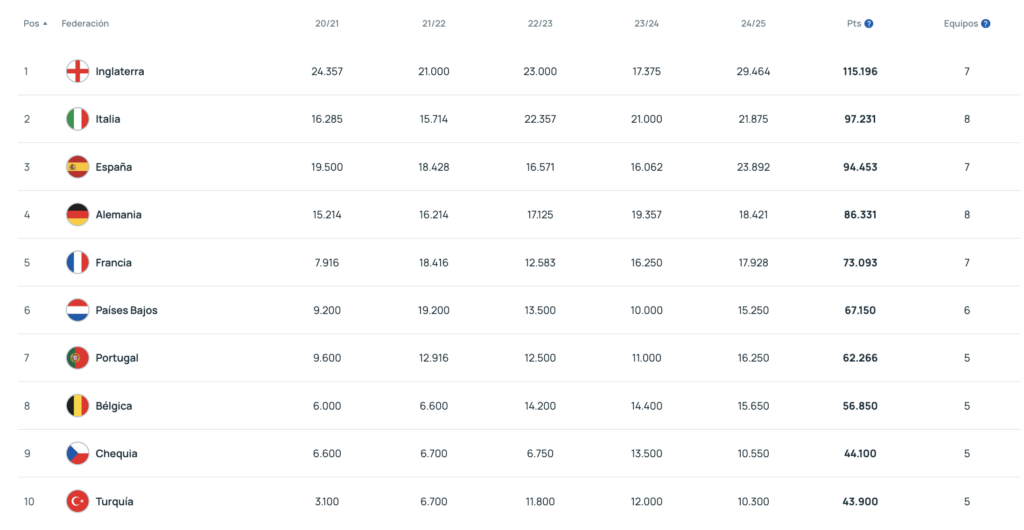Screen dimensions: 1024x530
Task: Open the Equipos help question mark
Action: coord(986,23)
